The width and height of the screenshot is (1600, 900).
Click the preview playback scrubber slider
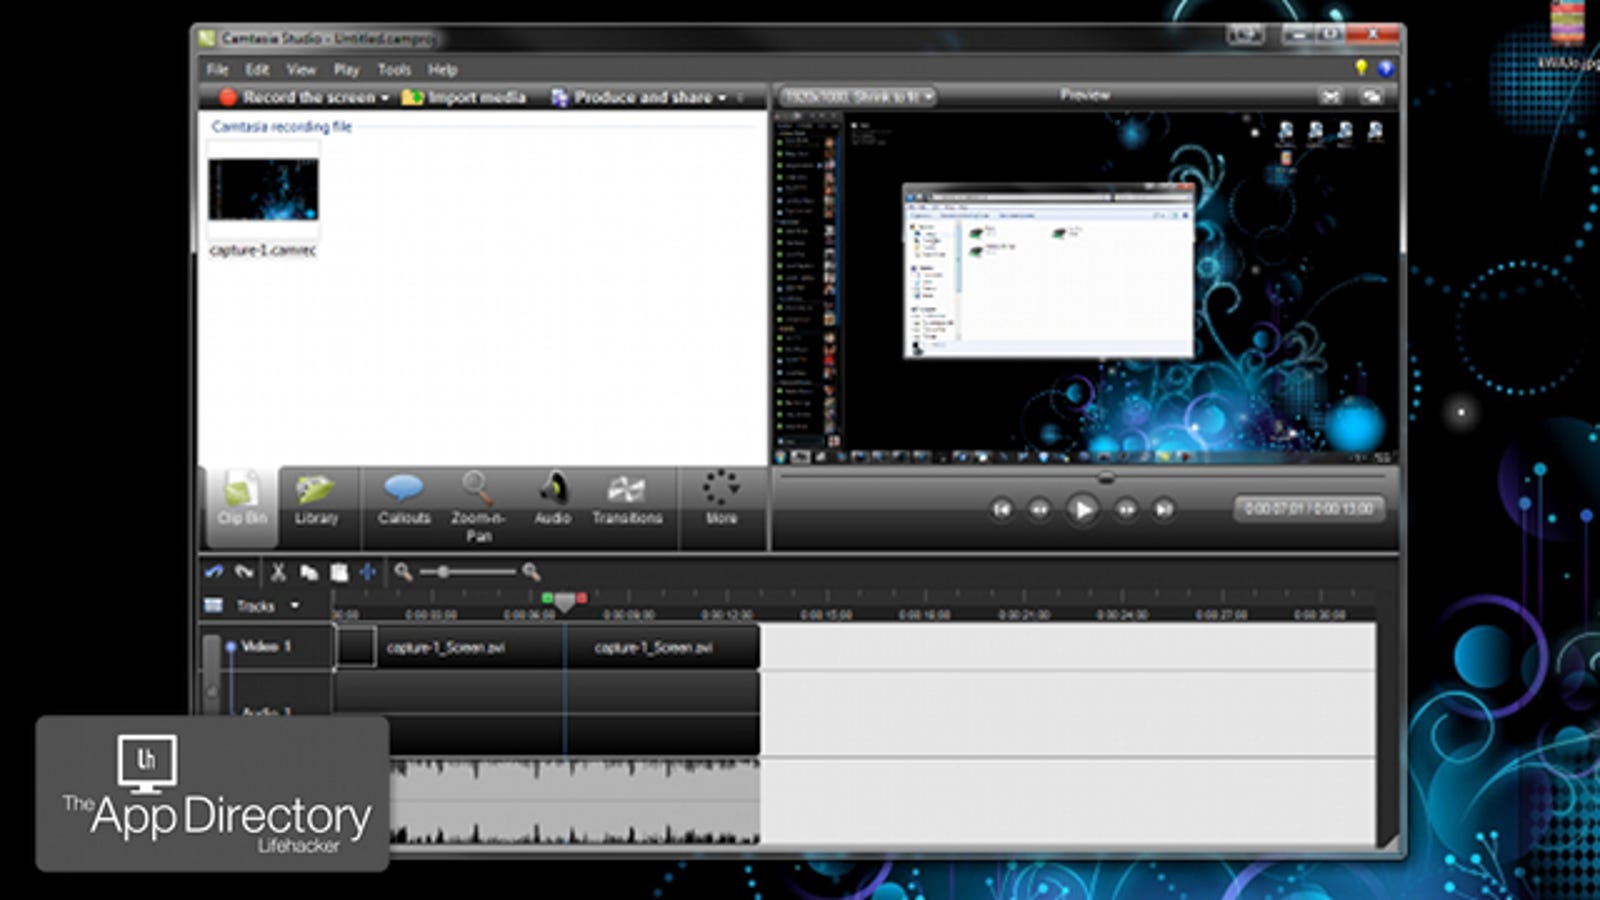click(1106, 478)
